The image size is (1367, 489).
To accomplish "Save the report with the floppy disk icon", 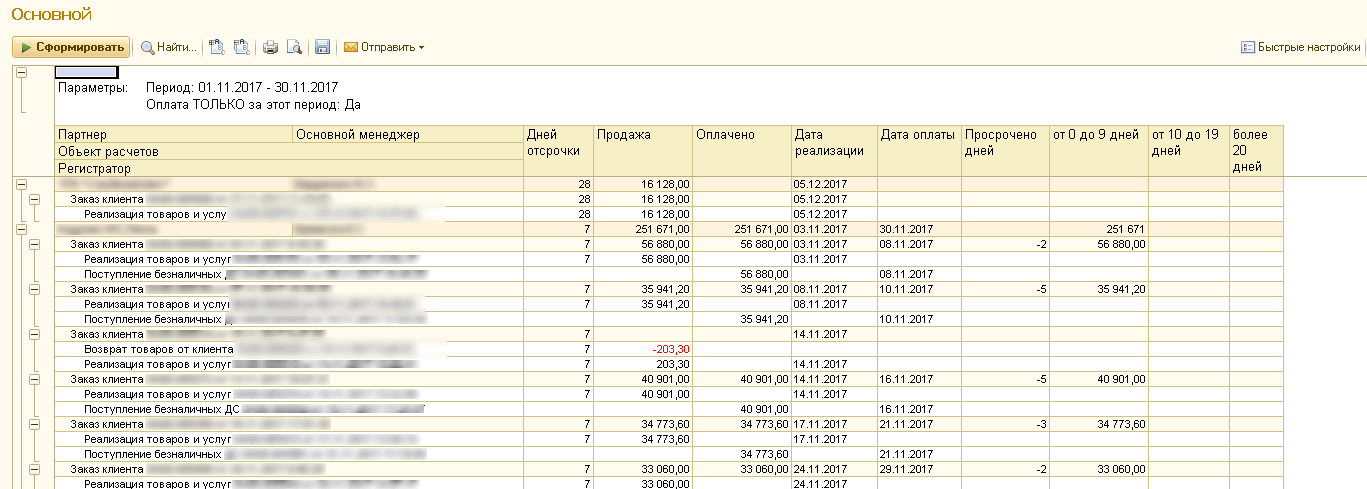I will (322, 47).
